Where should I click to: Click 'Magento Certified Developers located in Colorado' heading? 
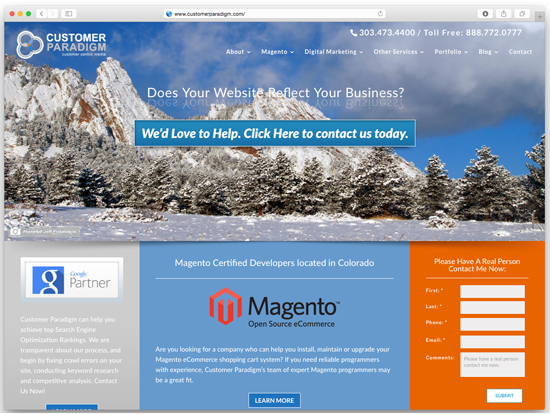click(x=274, y=263)
